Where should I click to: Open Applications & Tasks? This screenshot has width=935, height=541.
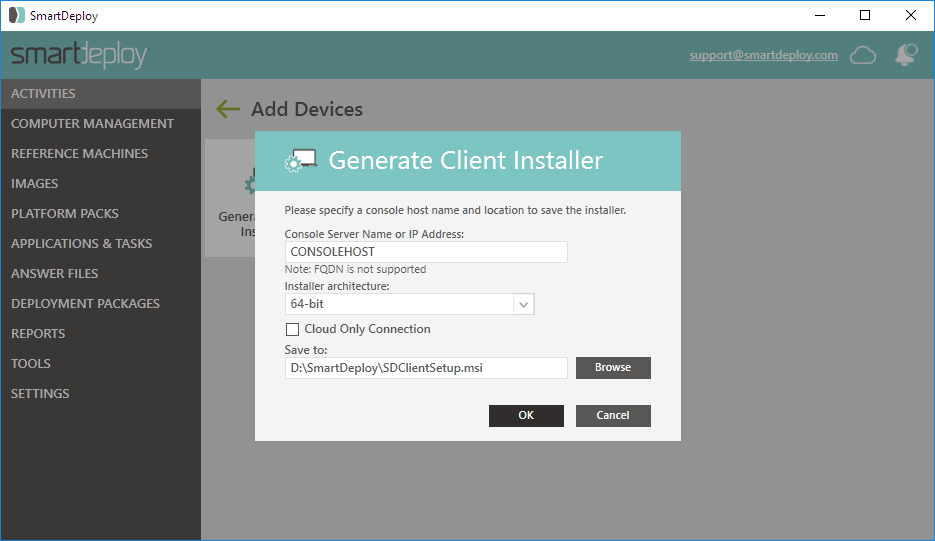[x=101, y=243]
